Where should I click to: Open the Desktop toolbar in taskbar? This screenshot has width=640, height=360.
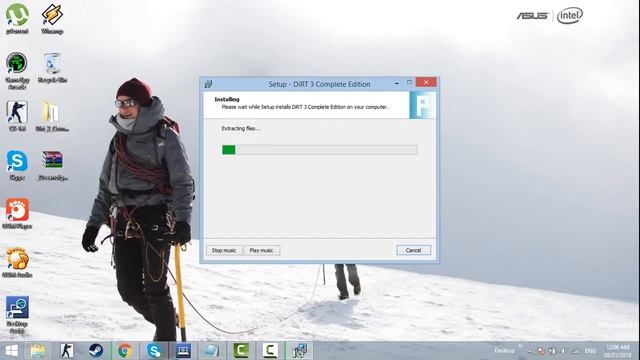(x=504, y=351)
